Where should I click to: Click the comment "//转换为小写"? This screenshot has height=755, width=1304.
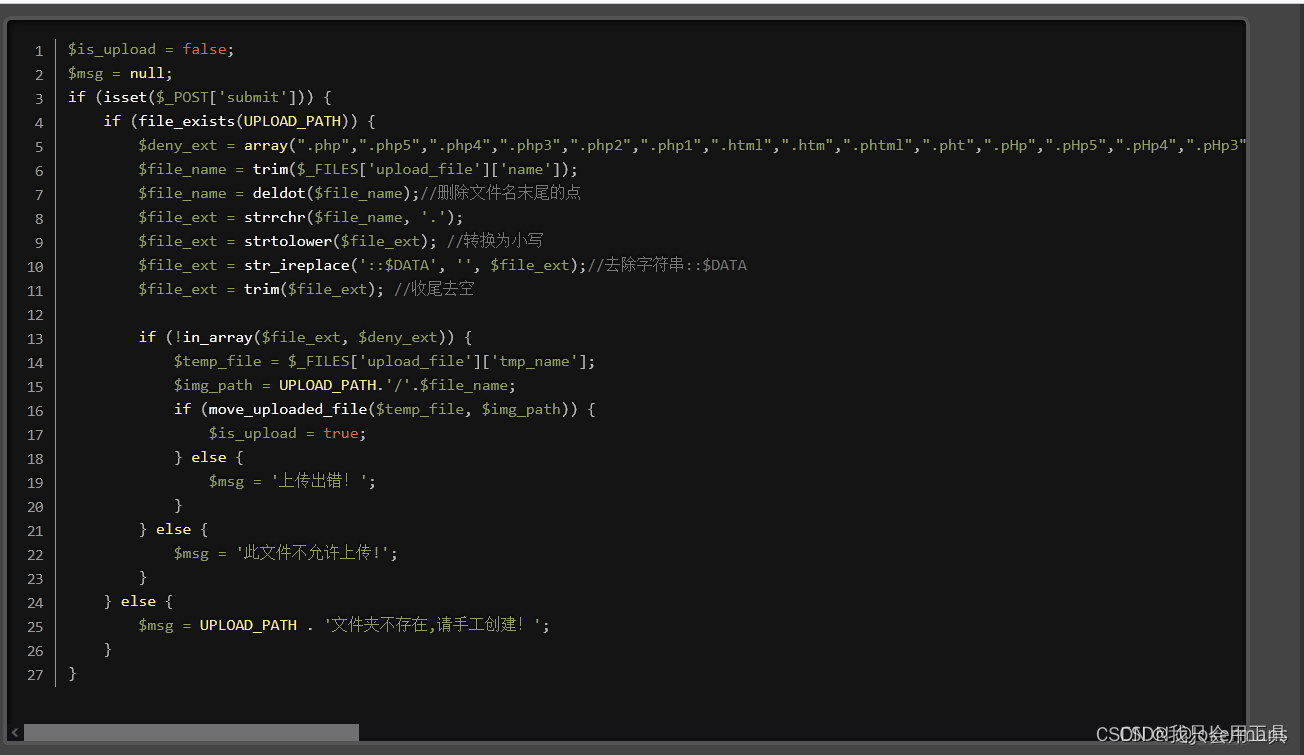coord(495,241)
